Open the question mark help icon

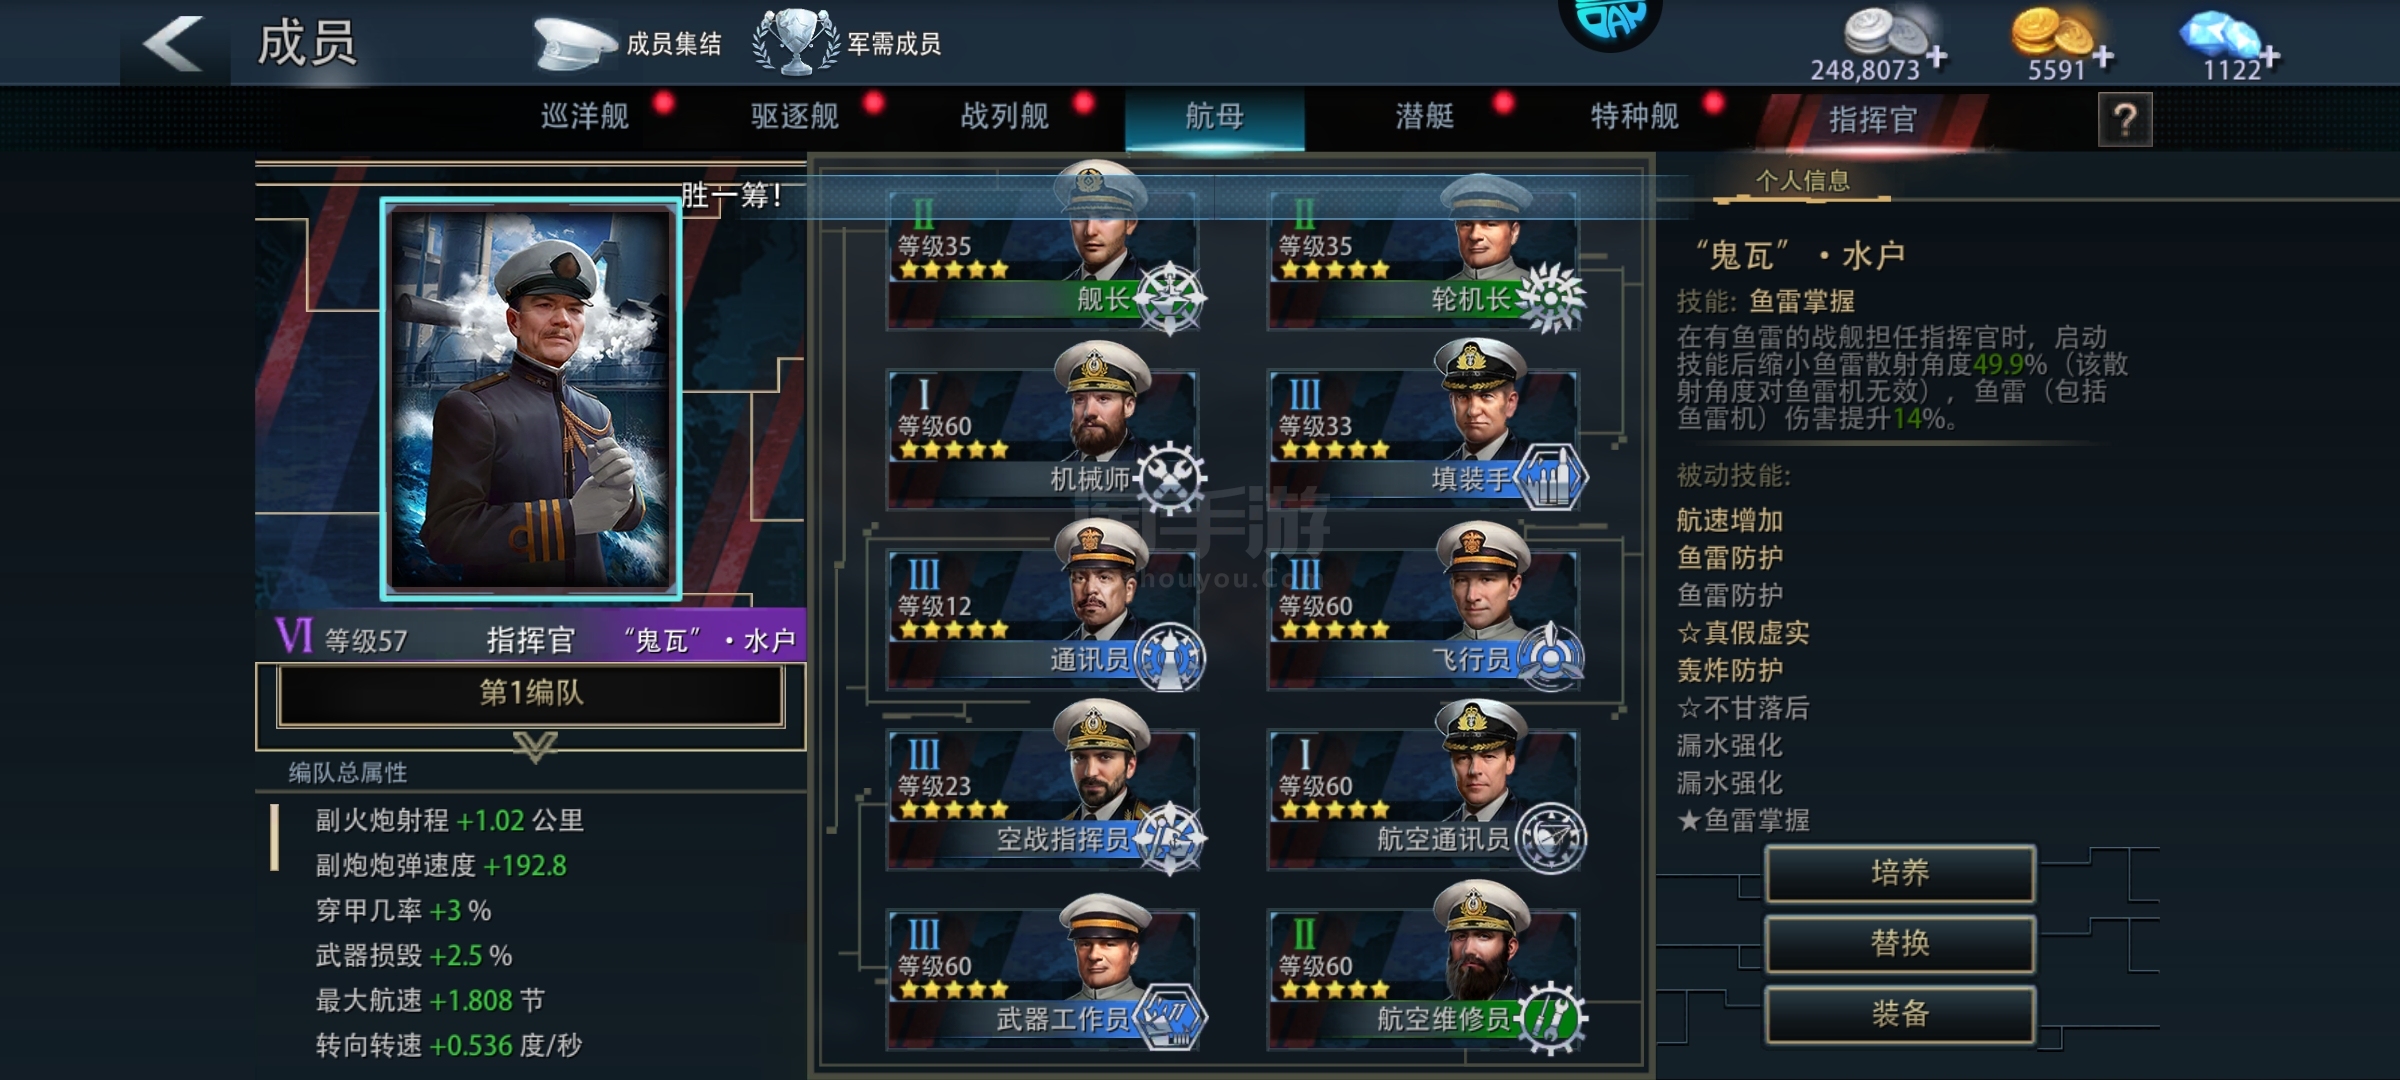point(2125,120)
